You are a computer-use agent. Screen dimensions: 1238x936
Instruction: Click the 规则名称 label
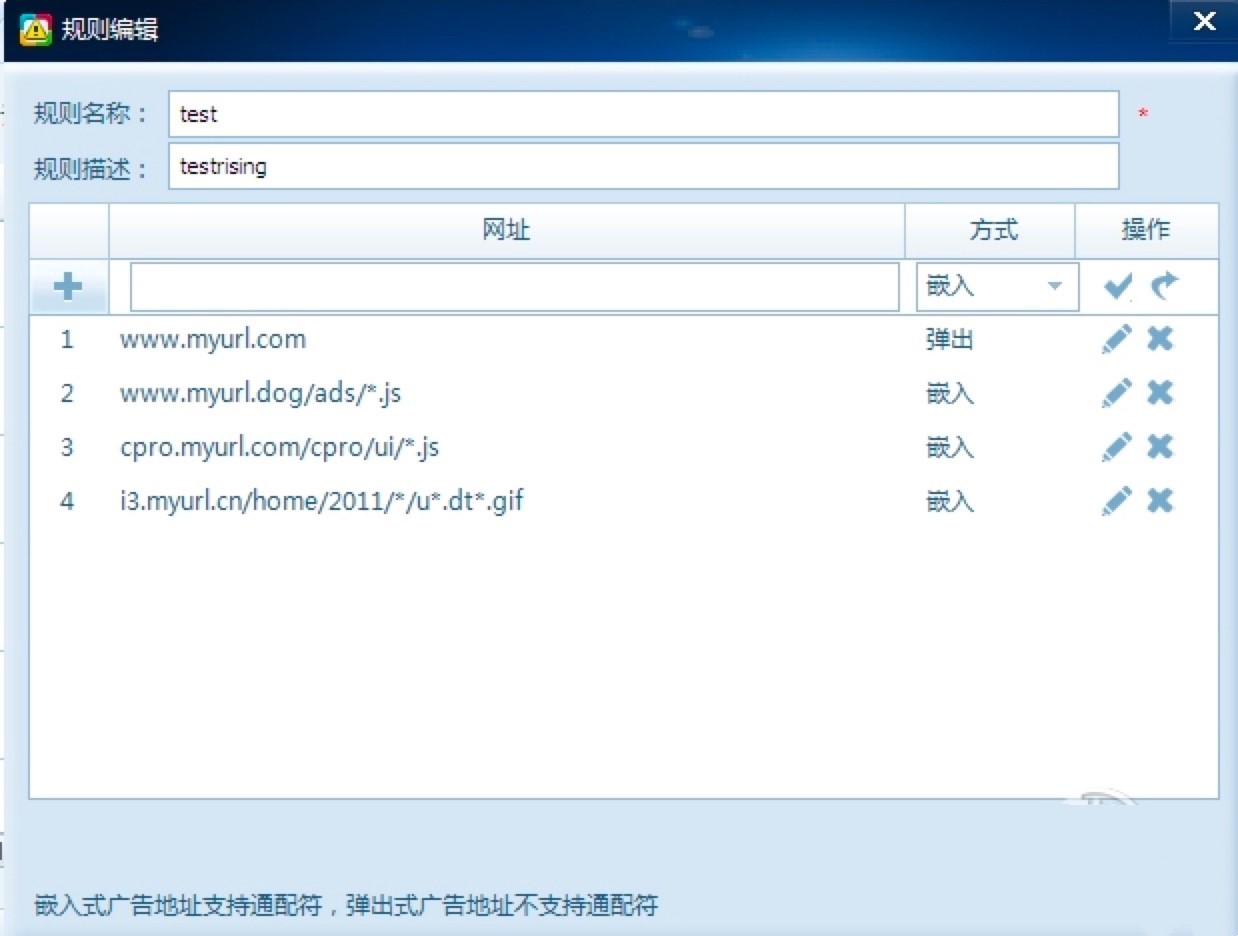[91, 113]
